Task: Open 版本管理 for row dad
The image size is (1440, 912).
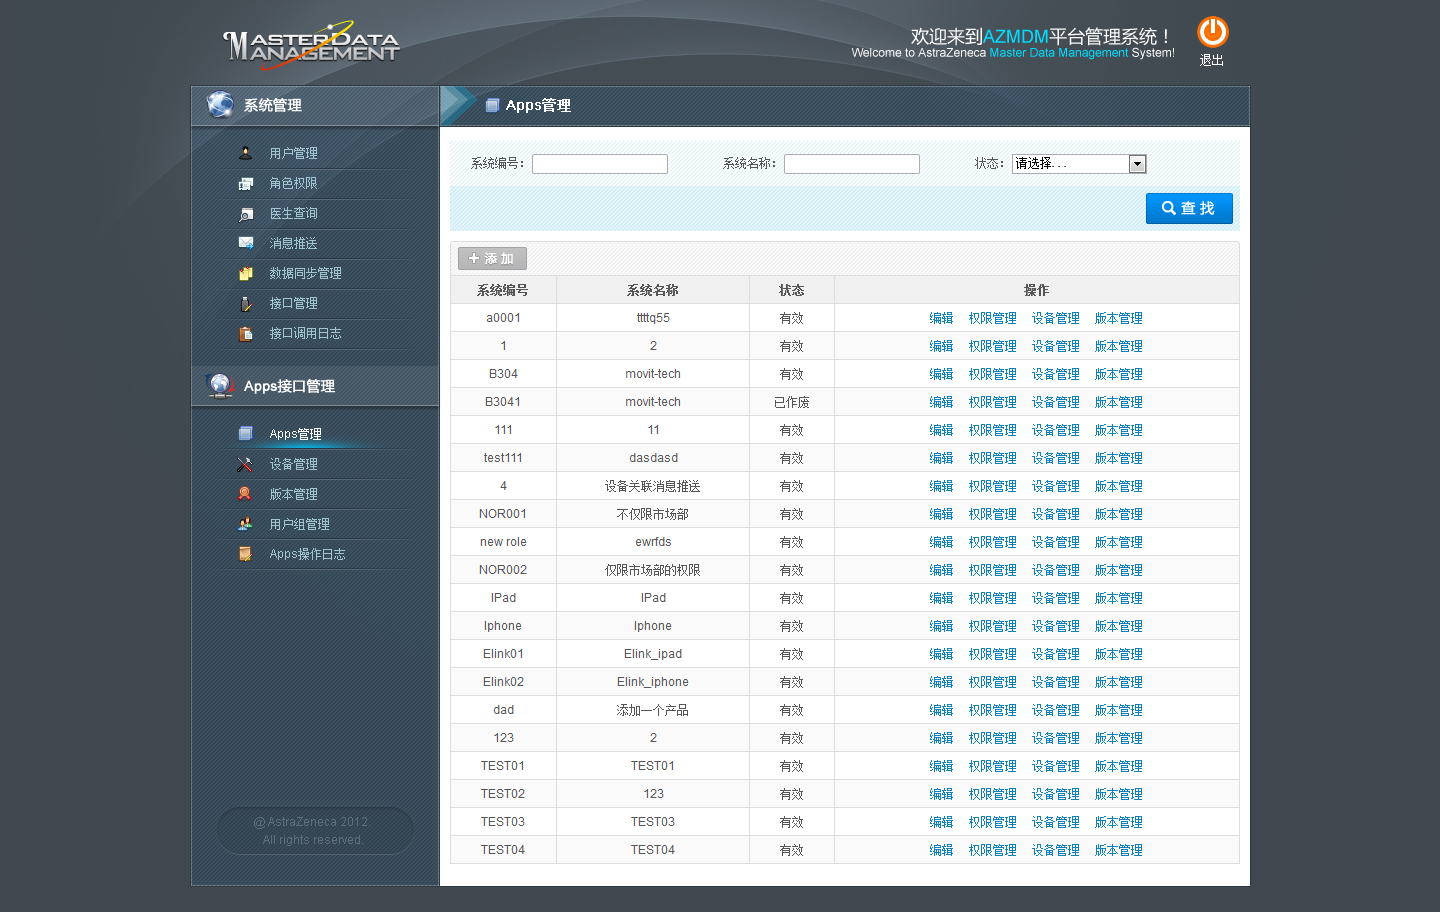Action: coord(1118,710)
